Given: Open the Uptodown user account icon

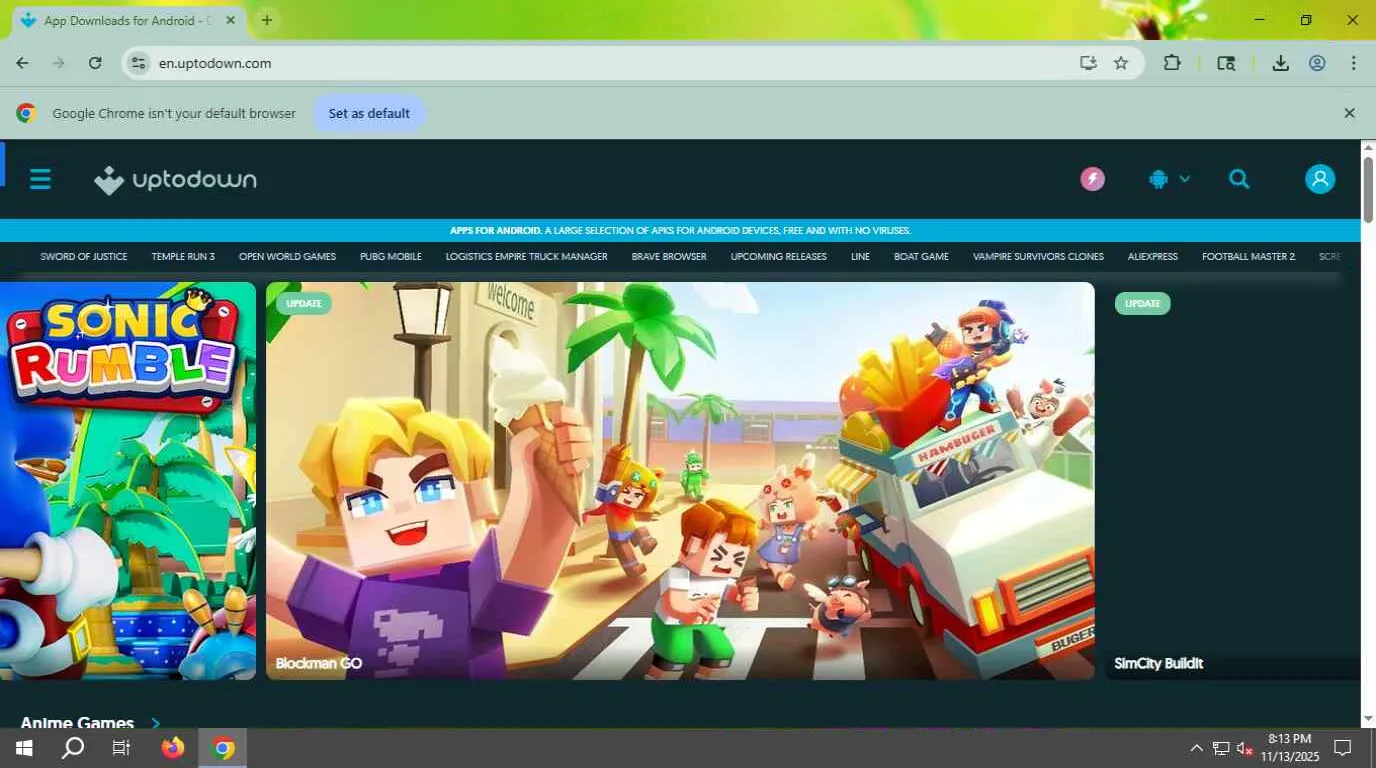Looking at the screenshot, I should tap(1320, 179).
